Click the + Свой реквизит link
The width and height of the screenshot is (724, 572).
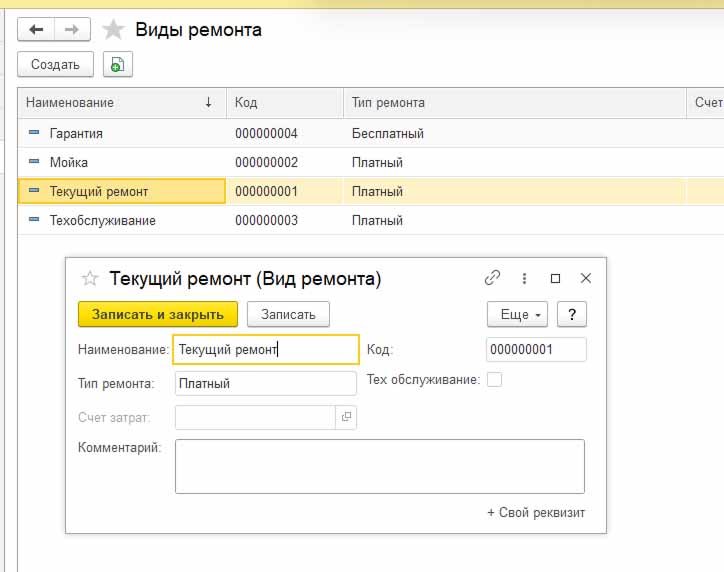[x=535, y=513]
